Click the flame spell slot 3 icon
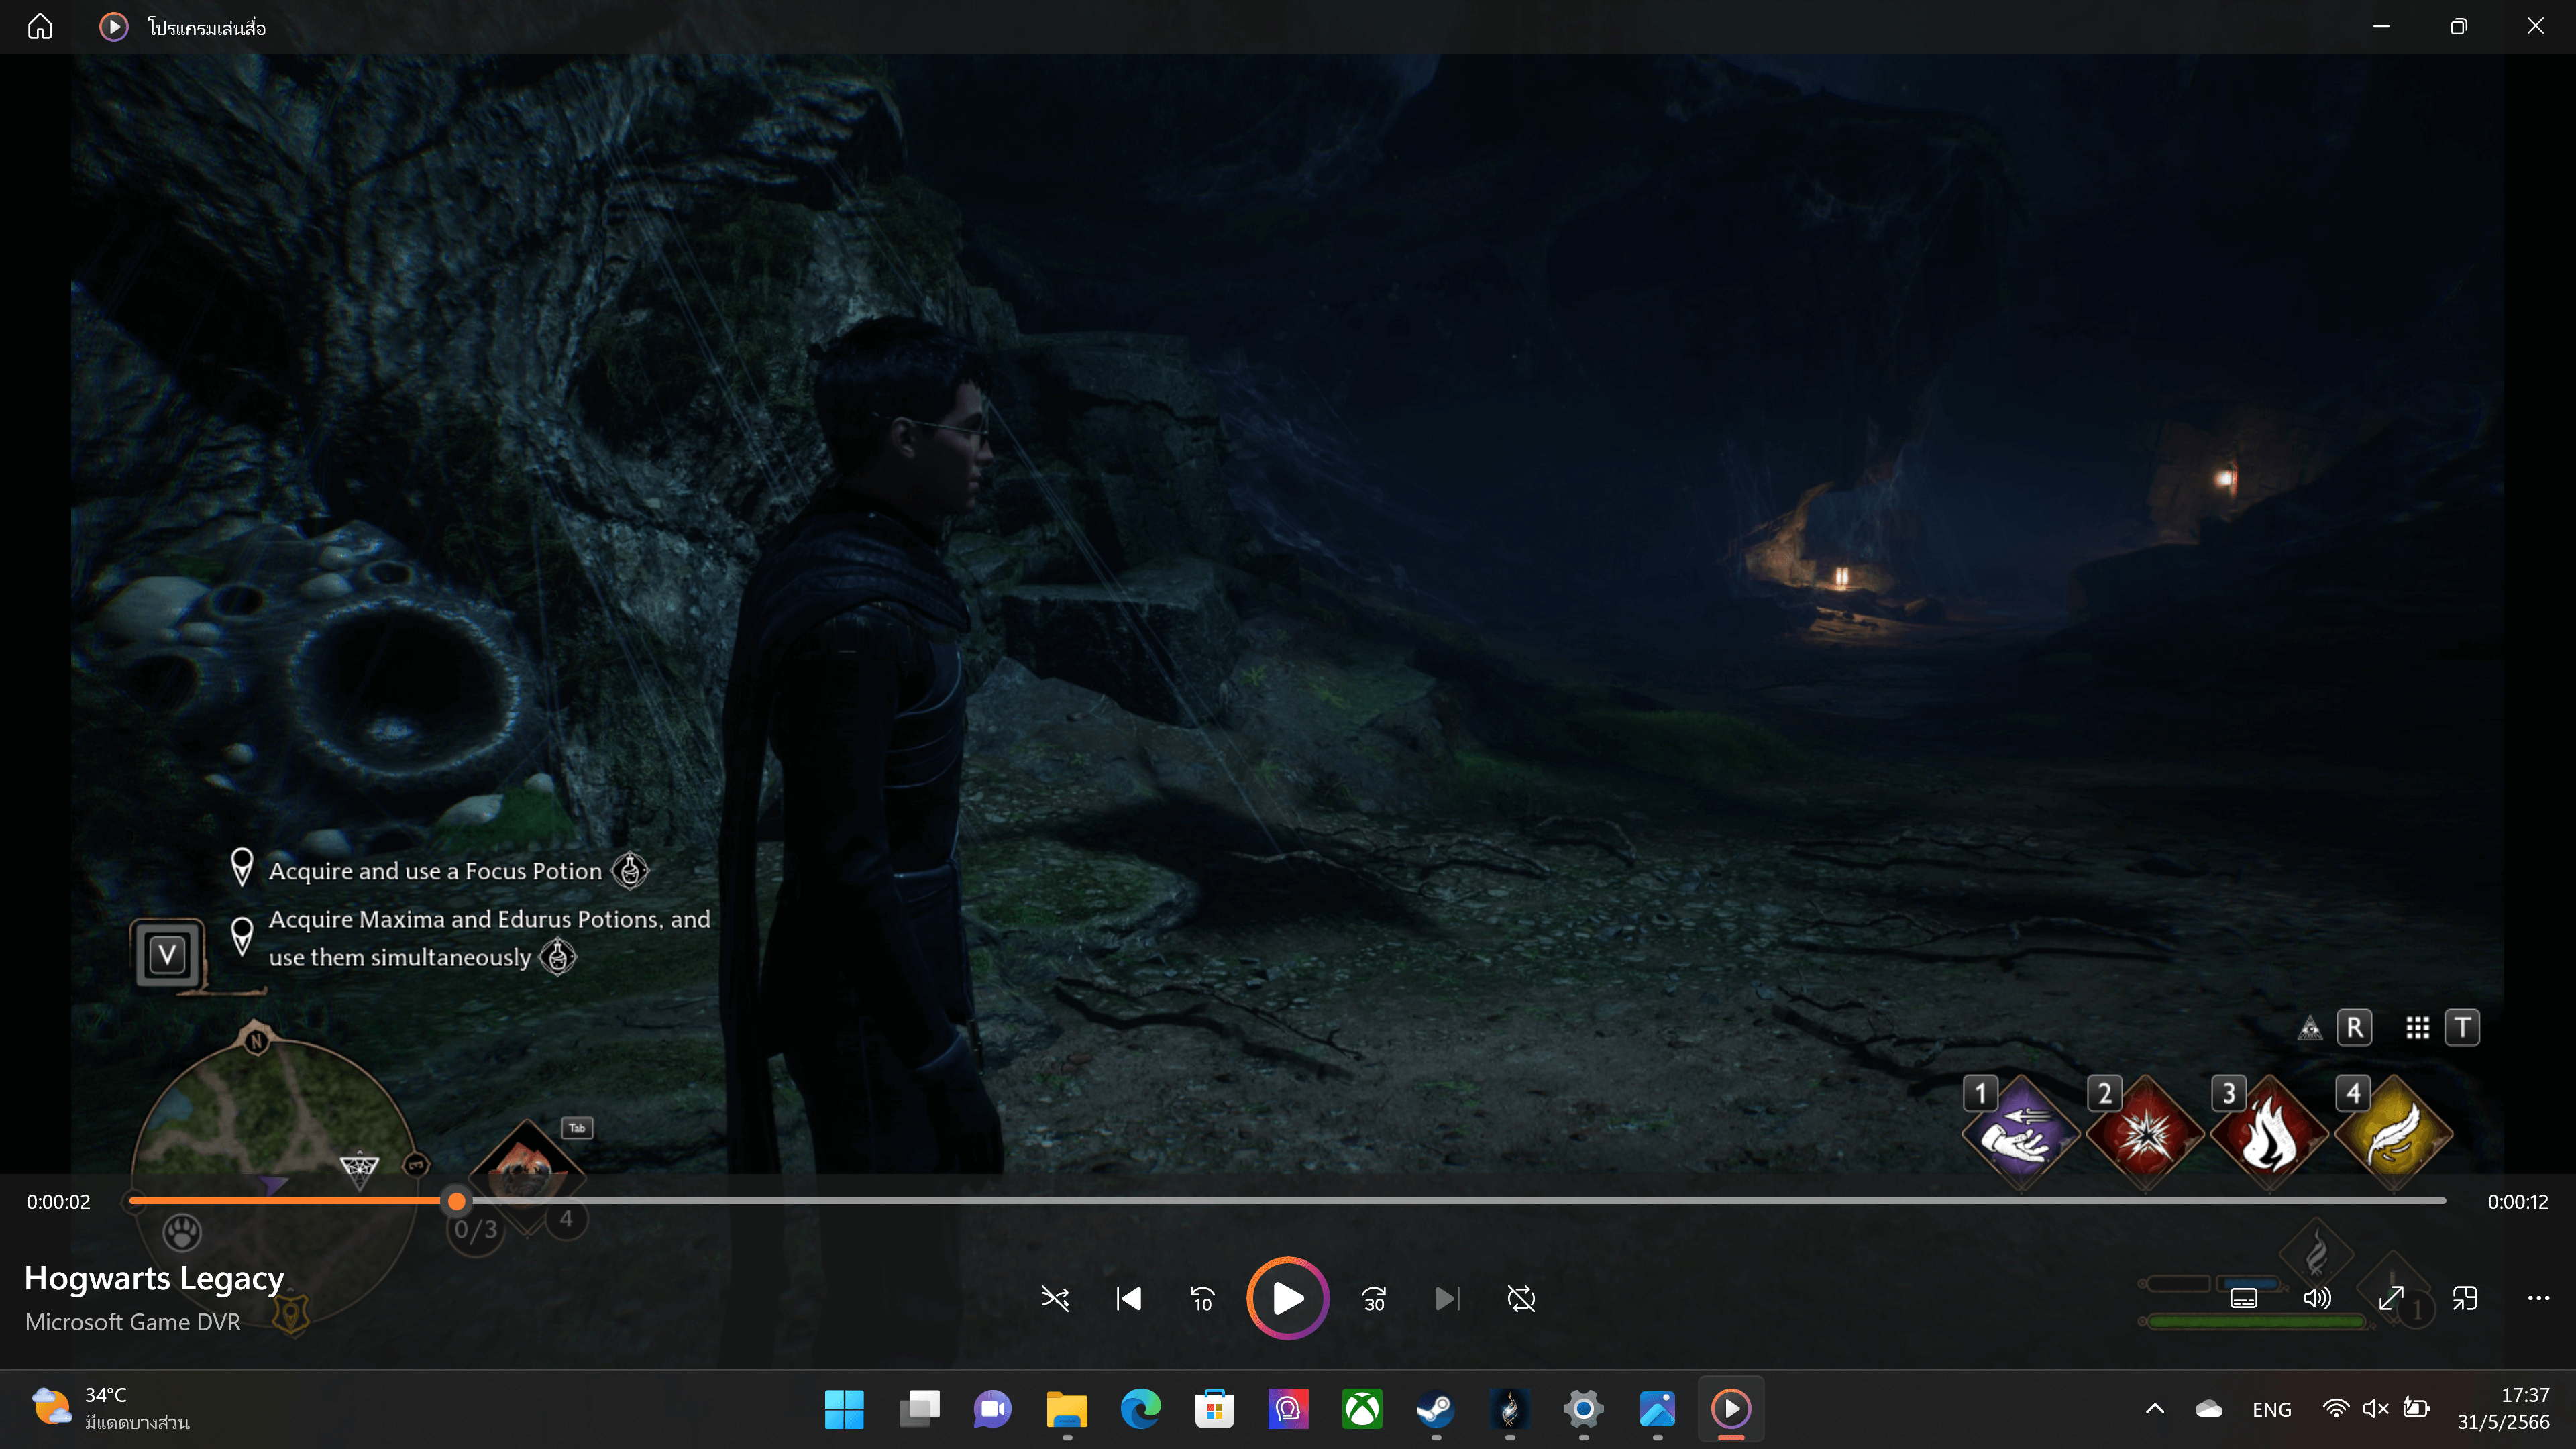Image resolution: width=2576 pixels, height=1449 pixels. [x=2269, y=1133]
